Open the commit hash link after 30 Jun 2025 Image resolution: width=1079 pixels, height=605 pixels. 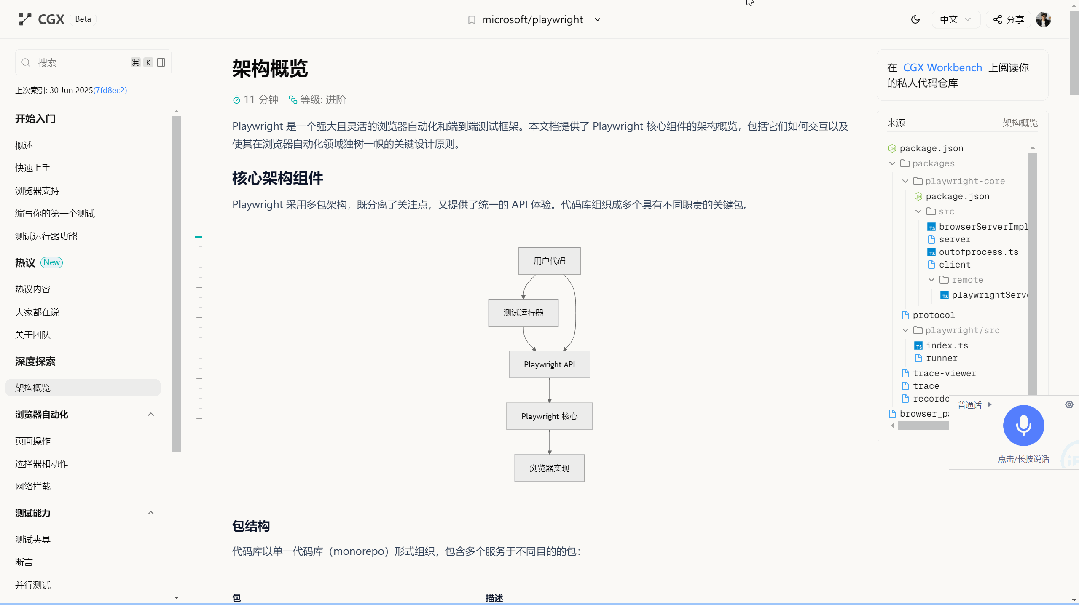110,90
